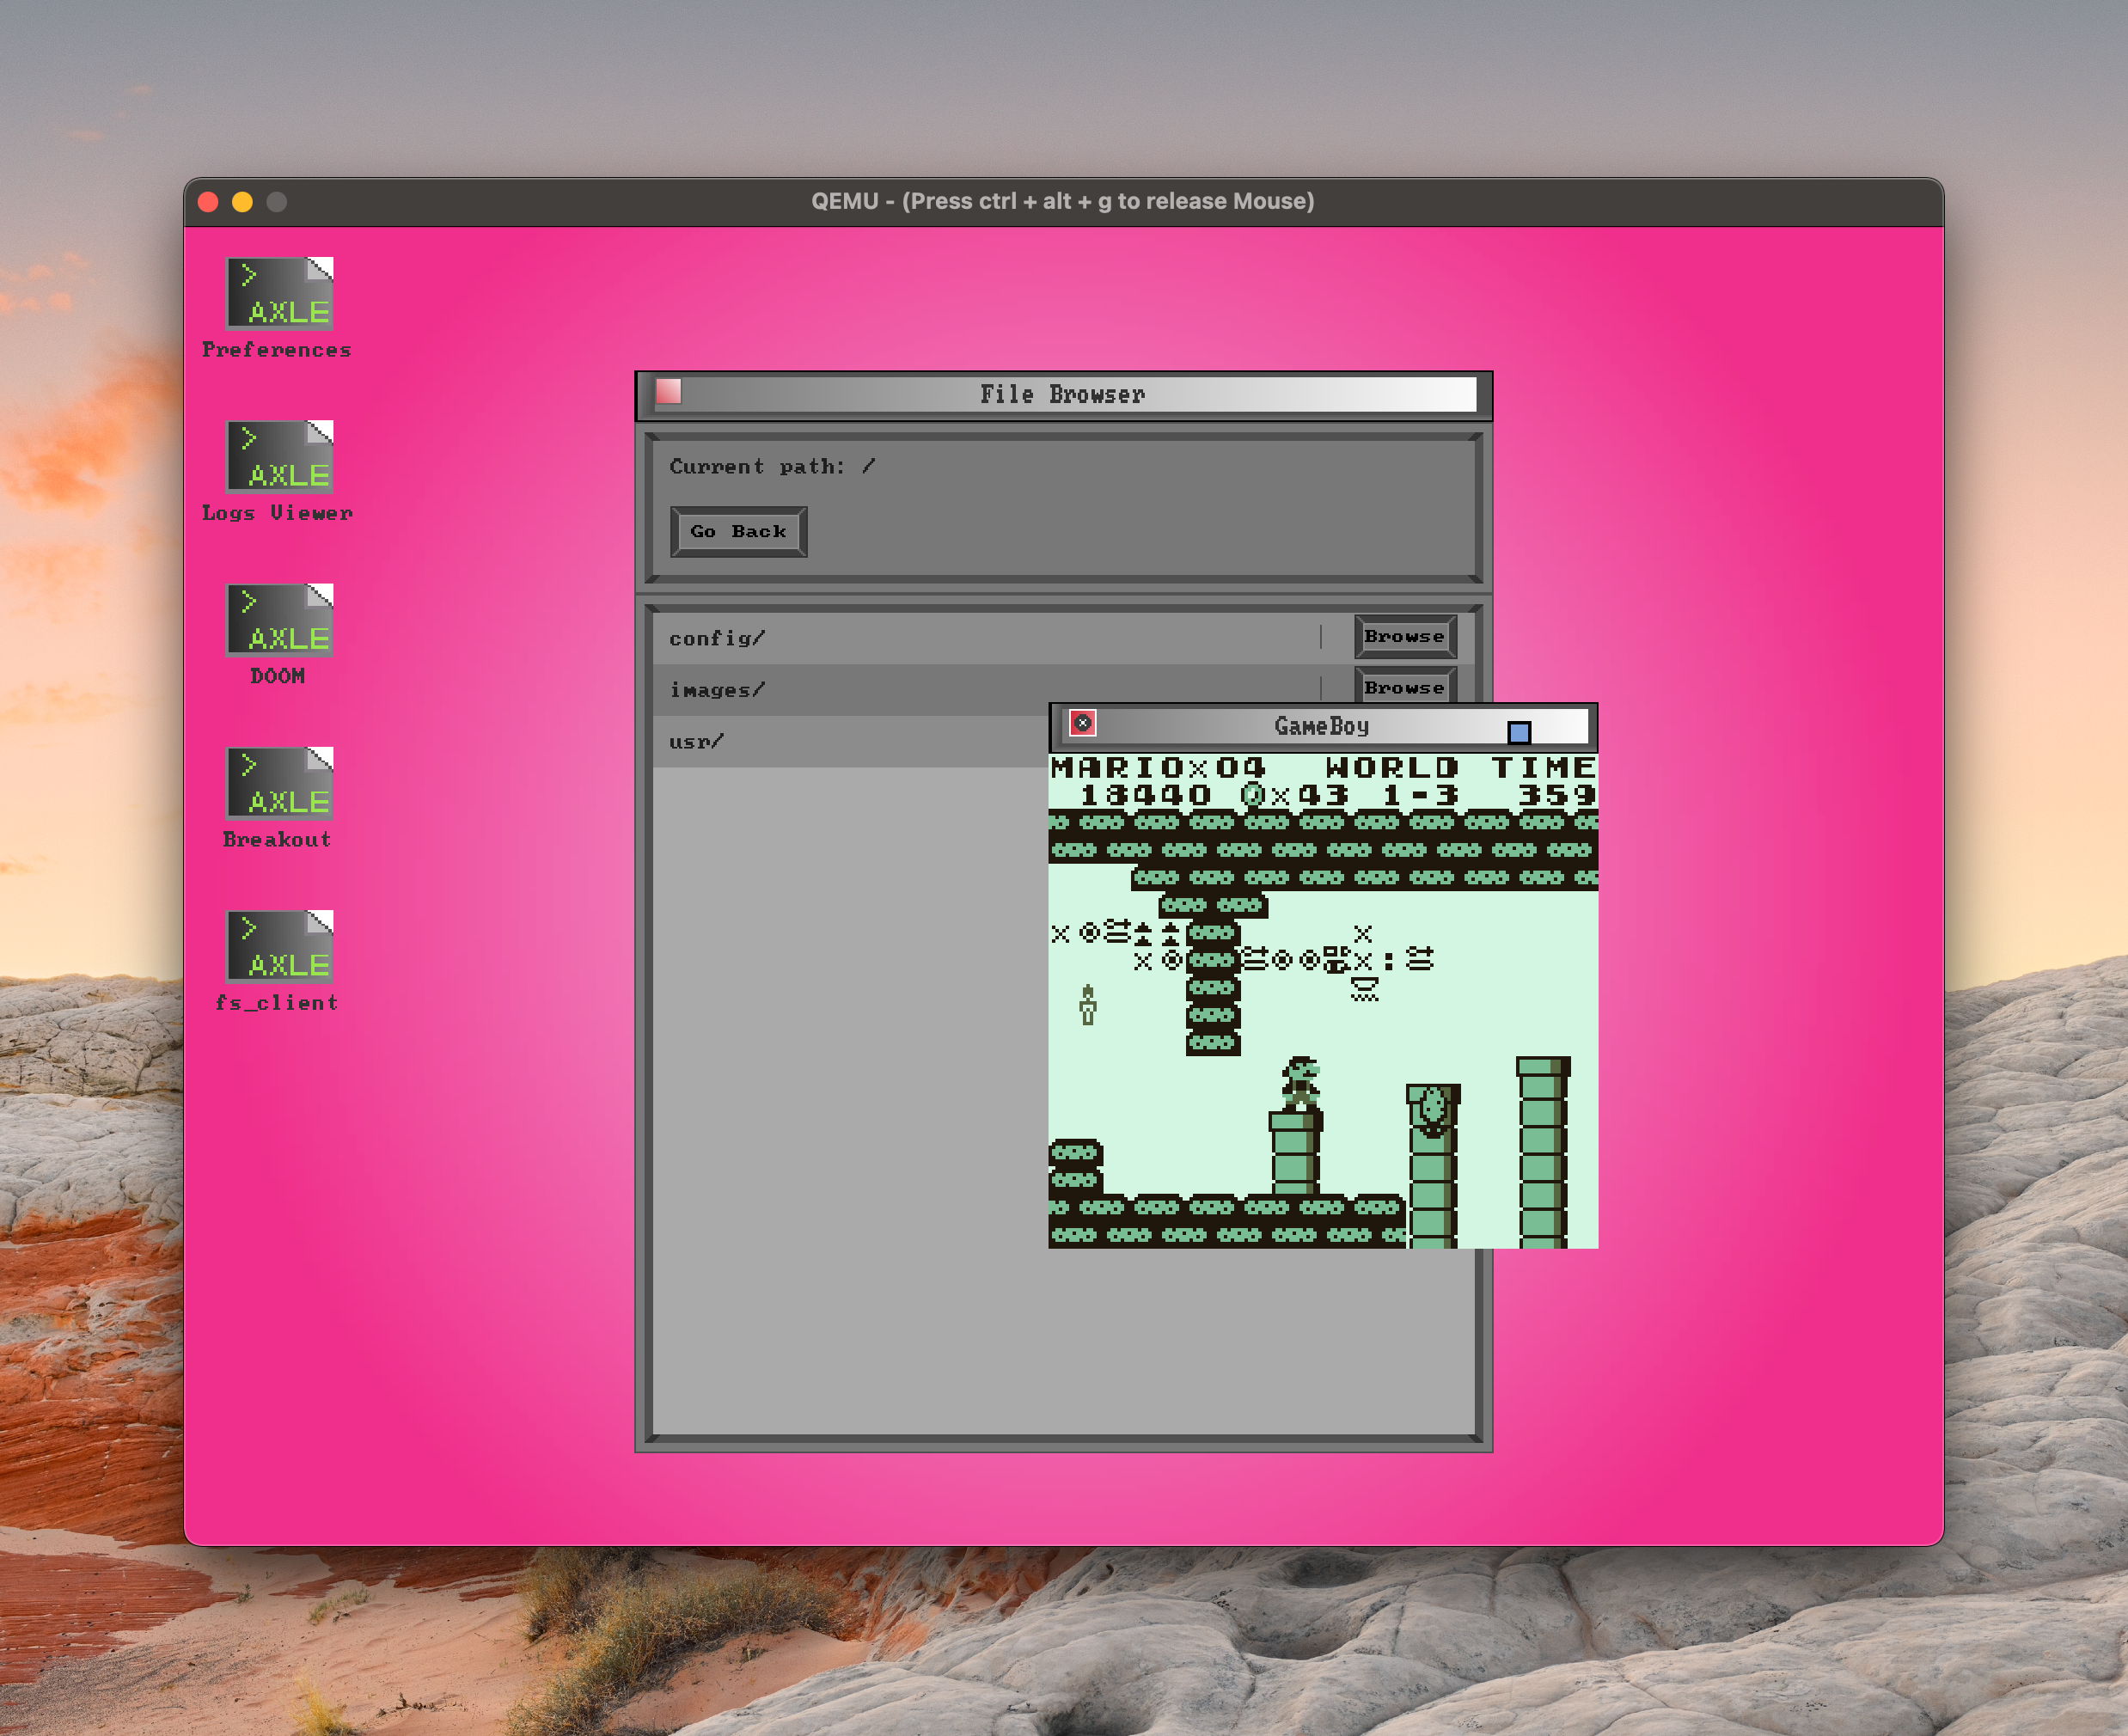The width and height of the screenshot is (2128, 1736).
Task: Click the Go Back button
Action: [738, 531]
